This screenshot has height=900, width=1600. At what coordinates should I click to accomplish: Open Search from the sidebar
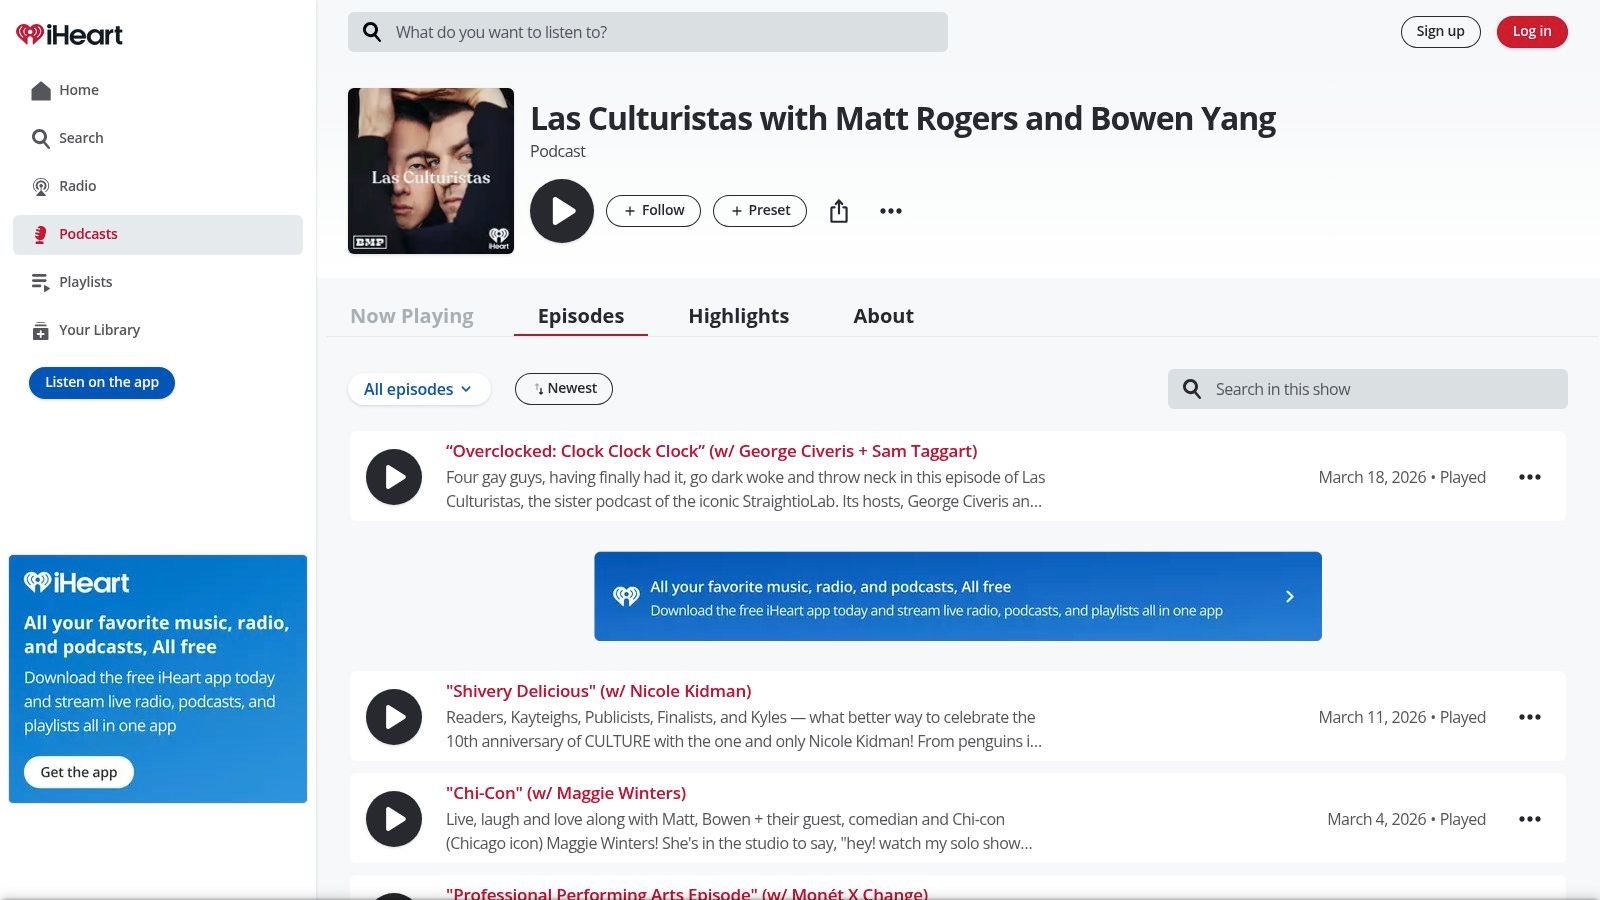click(x=158, y=138)
